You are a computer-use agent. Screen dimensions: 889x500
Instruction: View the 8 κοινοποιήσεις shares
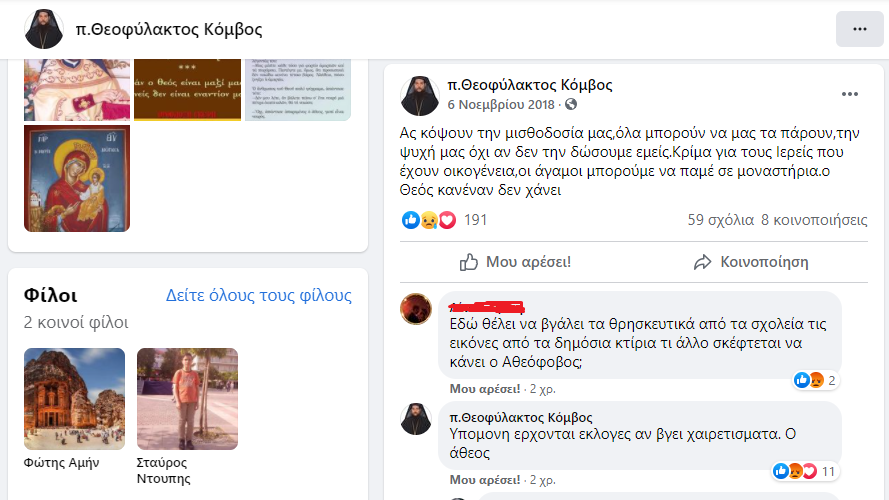coord(814,220)
